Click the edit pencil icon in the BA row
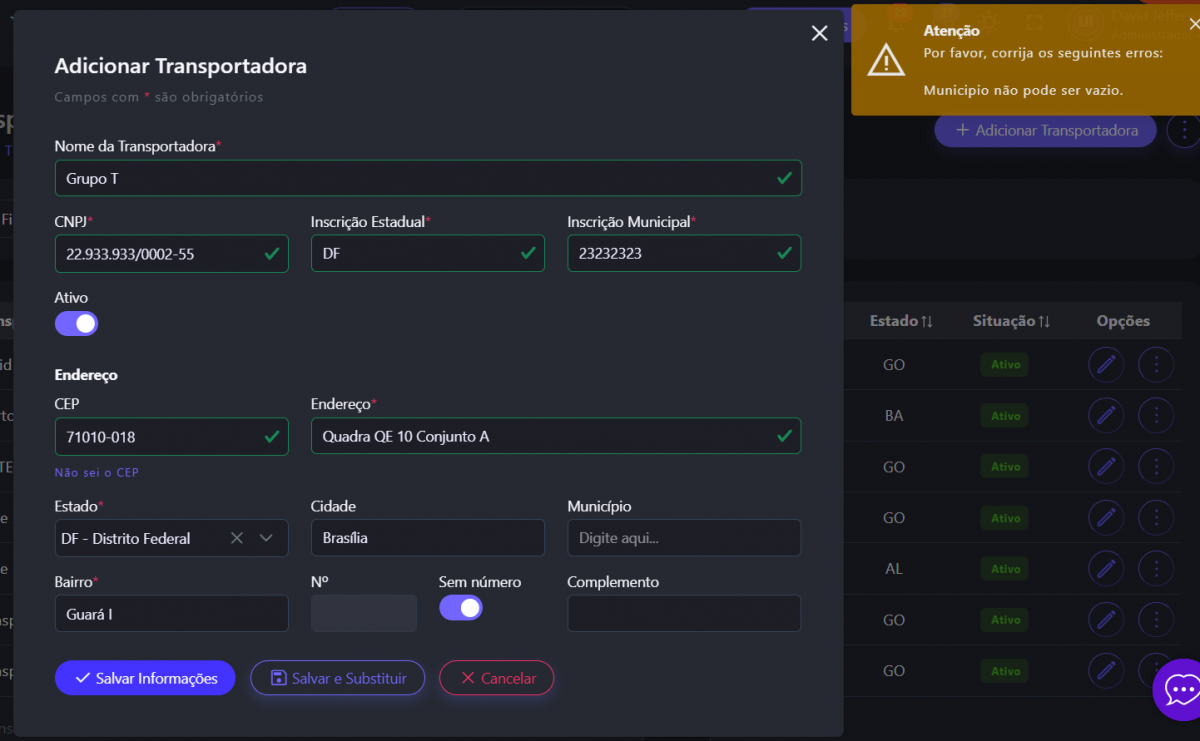The image size is (1200, 741). tap(1105, 415)
